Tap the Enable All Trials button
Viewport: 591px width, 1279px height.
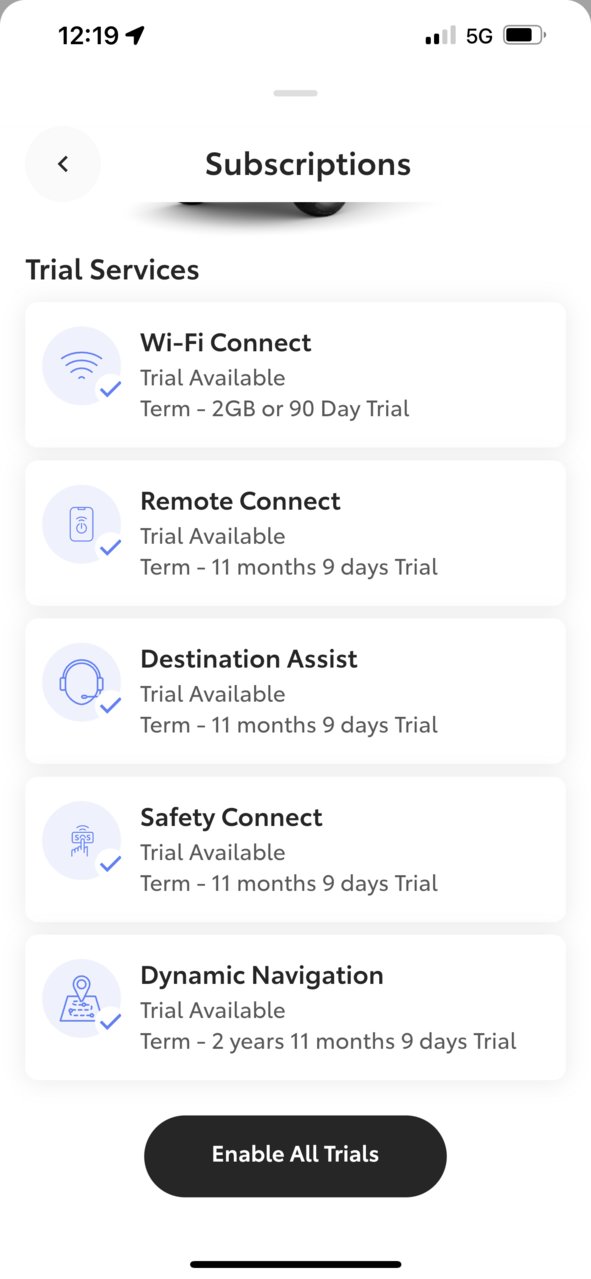point(295,1155)
